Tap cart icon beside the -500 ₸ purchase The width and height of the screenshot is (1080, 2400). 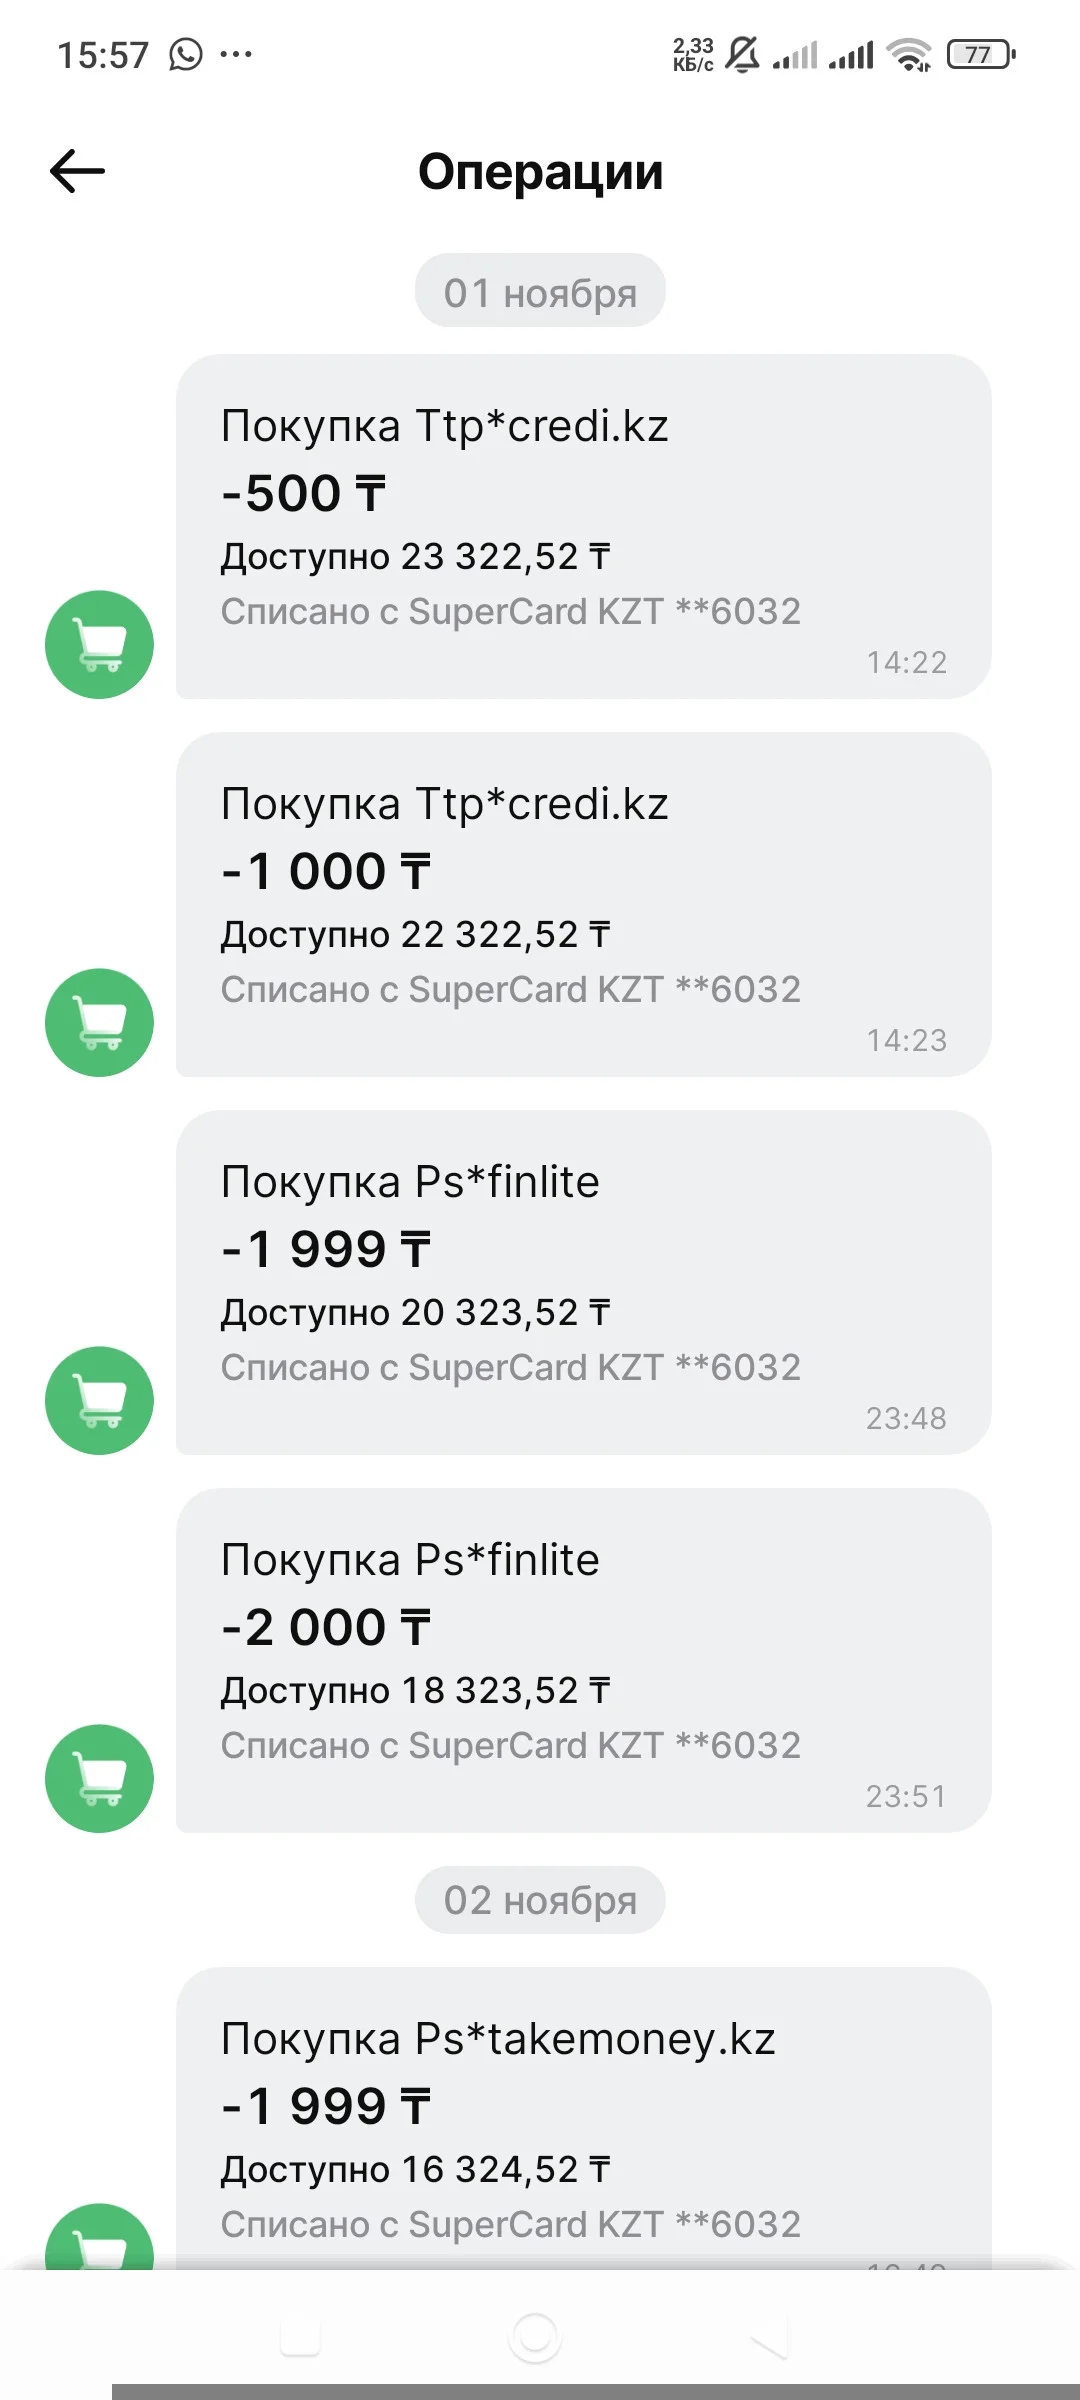click(99, 644)
